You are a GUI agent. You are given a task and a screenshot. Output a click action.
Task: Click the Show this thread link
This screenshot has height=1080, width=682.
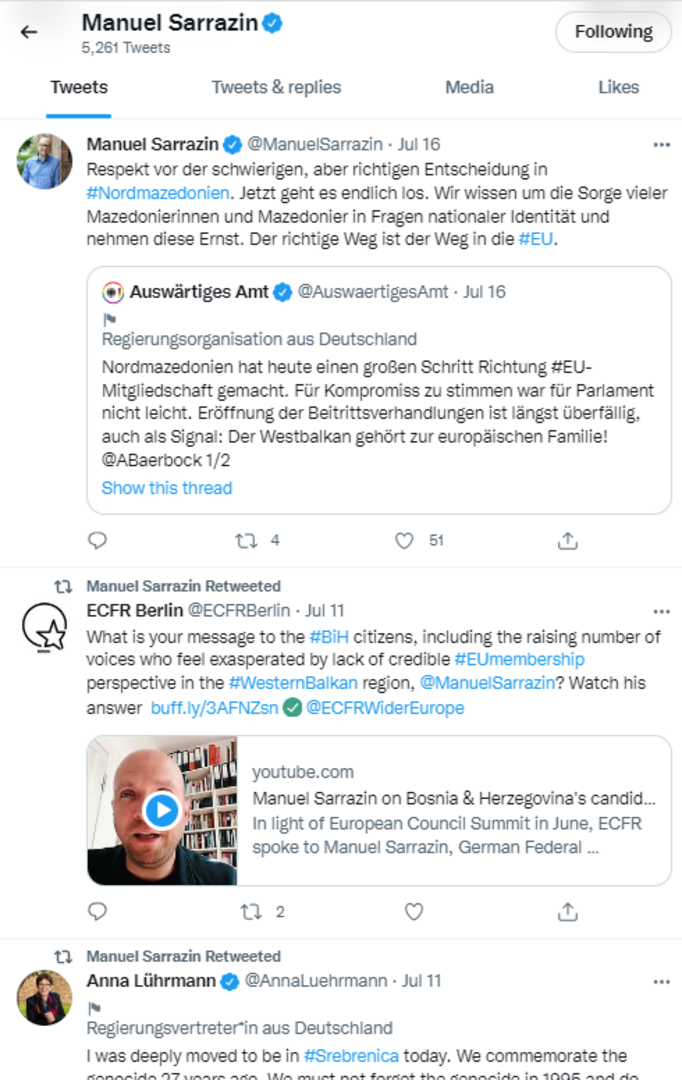[x=167, y=488]
